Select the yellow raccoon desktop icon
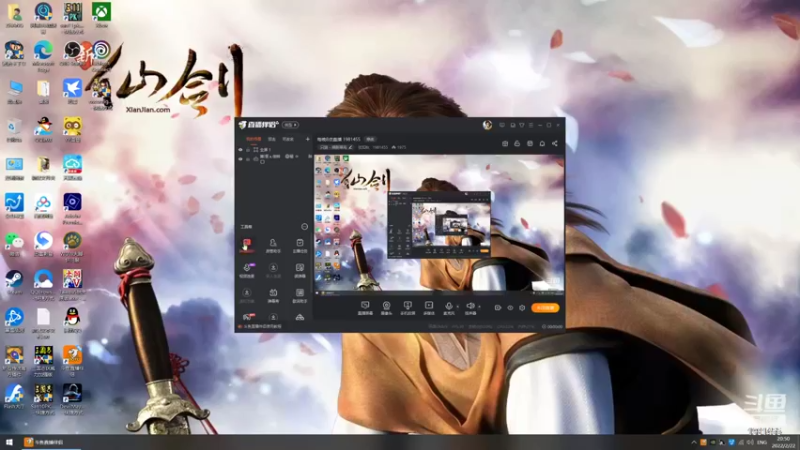Image resolution: width=800 pixels, height=450 pixels. (x=72, y=130)
